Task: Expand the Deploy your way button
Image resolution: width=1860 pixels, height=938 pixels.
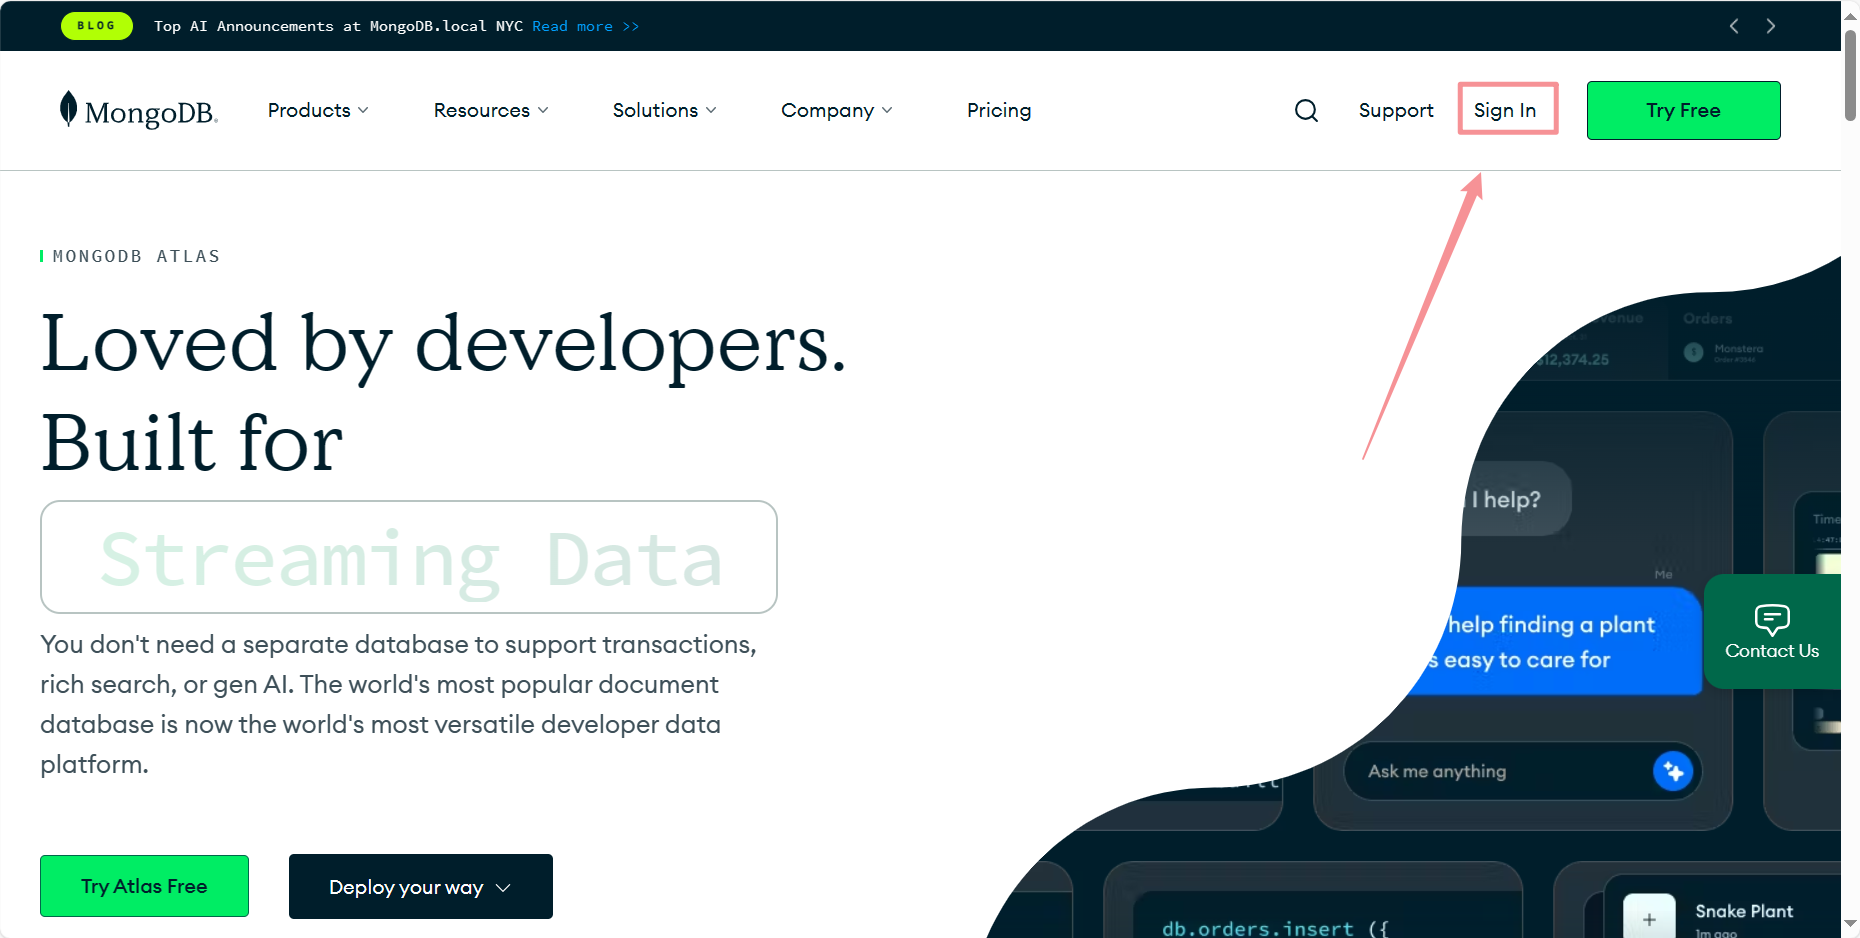Action: 420,887
